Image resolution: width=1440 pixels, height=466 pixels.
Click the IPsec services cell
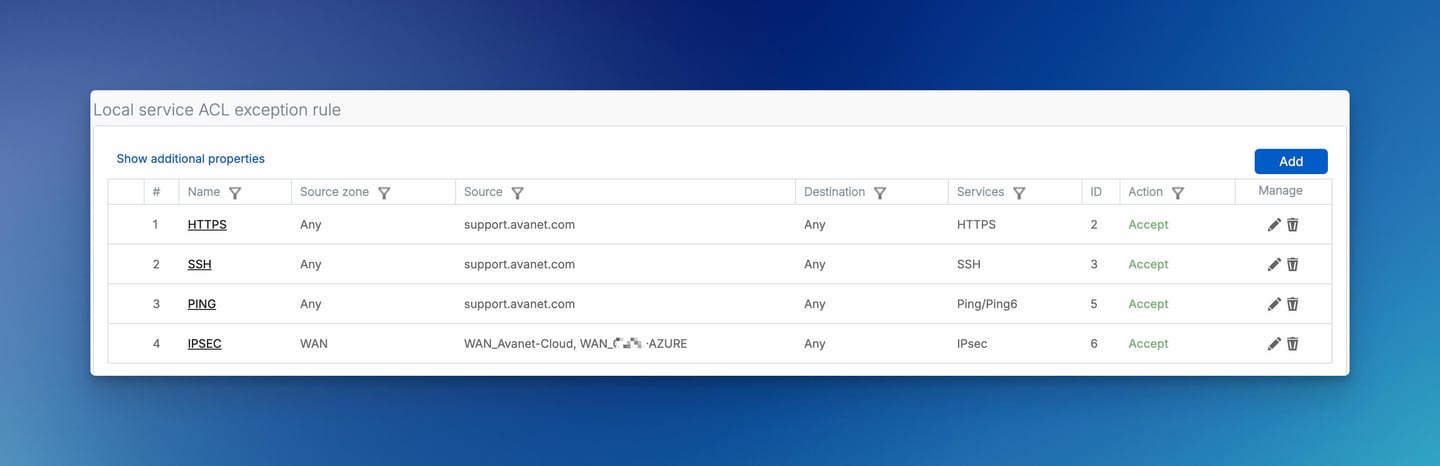[972, 344]
